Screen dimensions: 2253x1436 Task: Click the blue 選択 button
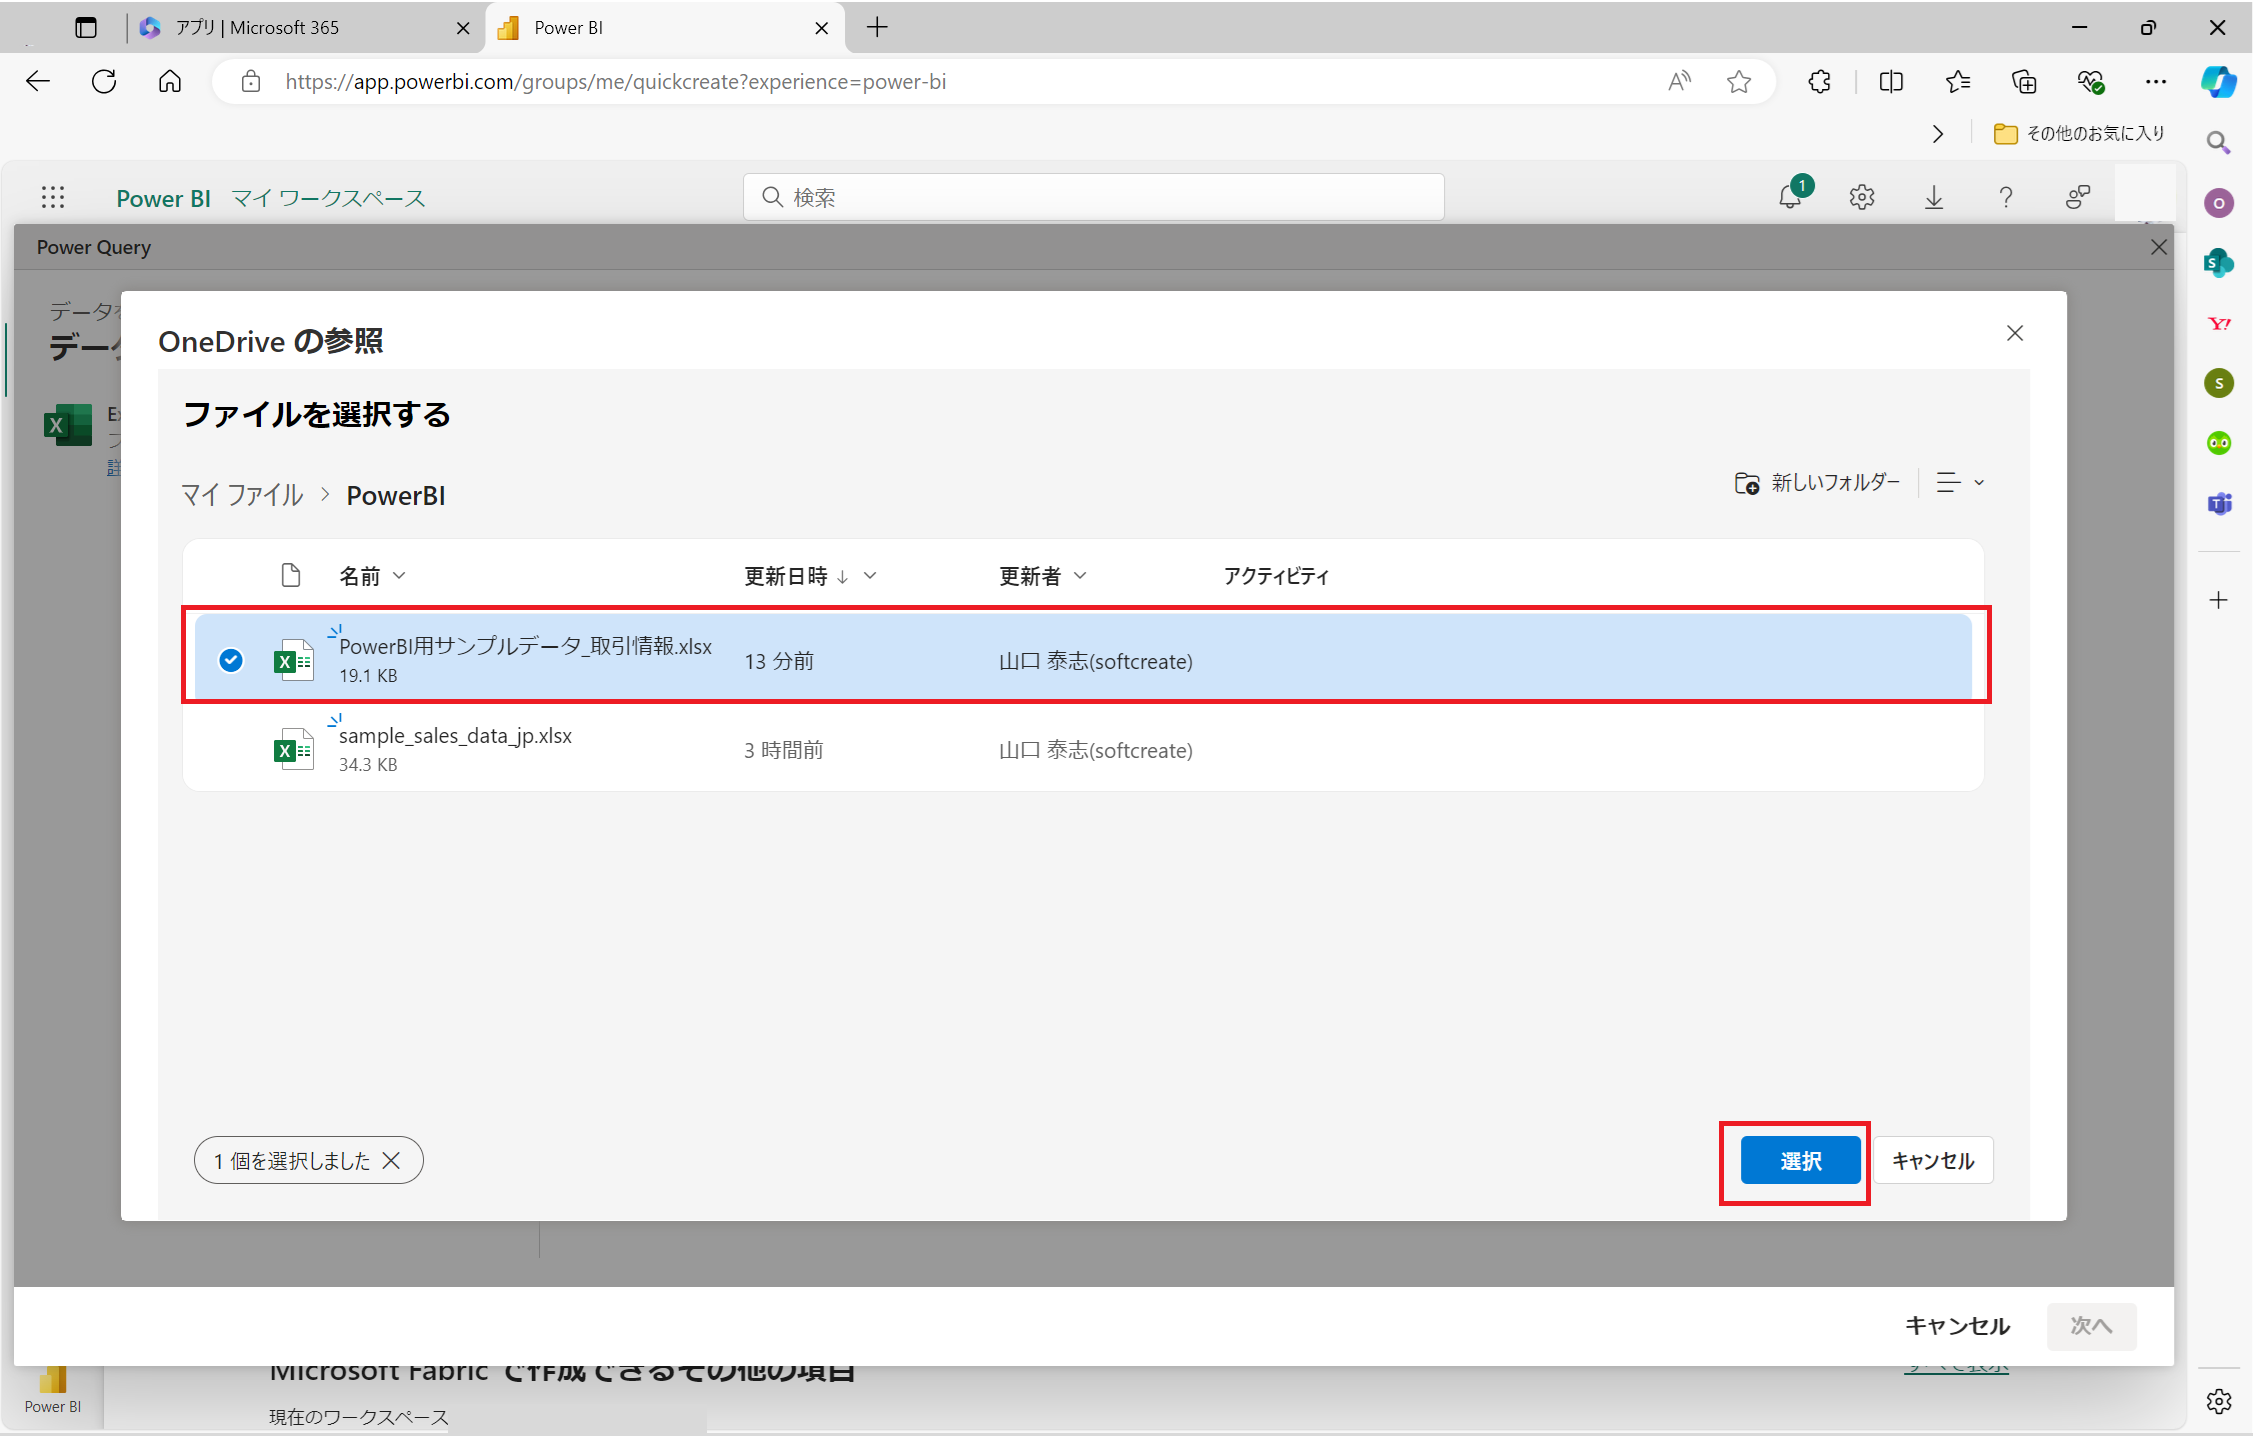tap(1800, 1160)
